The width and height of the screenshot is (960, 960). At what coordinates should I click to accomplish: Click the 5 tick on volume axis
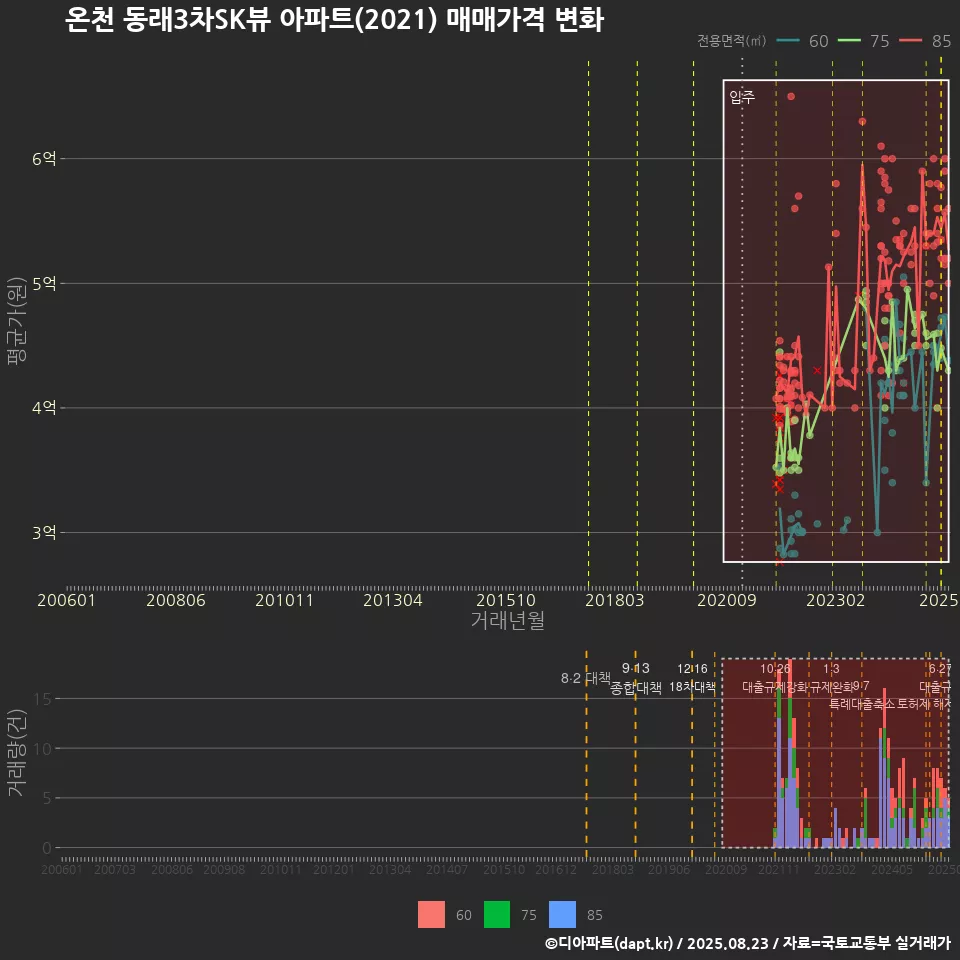pyautogui.click(x=47, y=798)
